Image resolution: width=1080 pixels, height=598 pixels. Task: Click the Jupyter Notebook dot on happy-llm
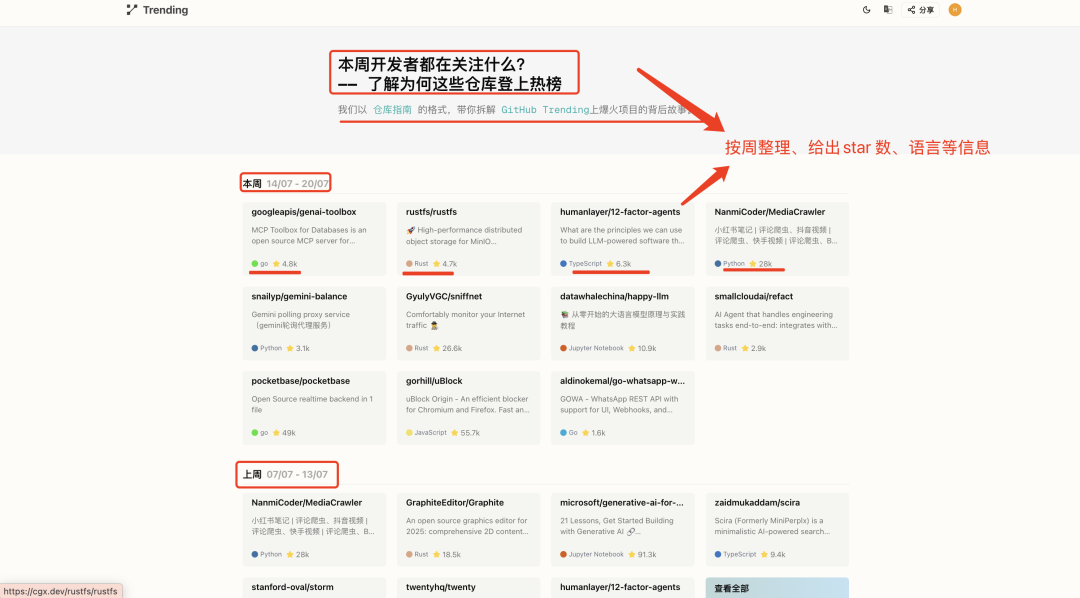click(x=563, y=349)
